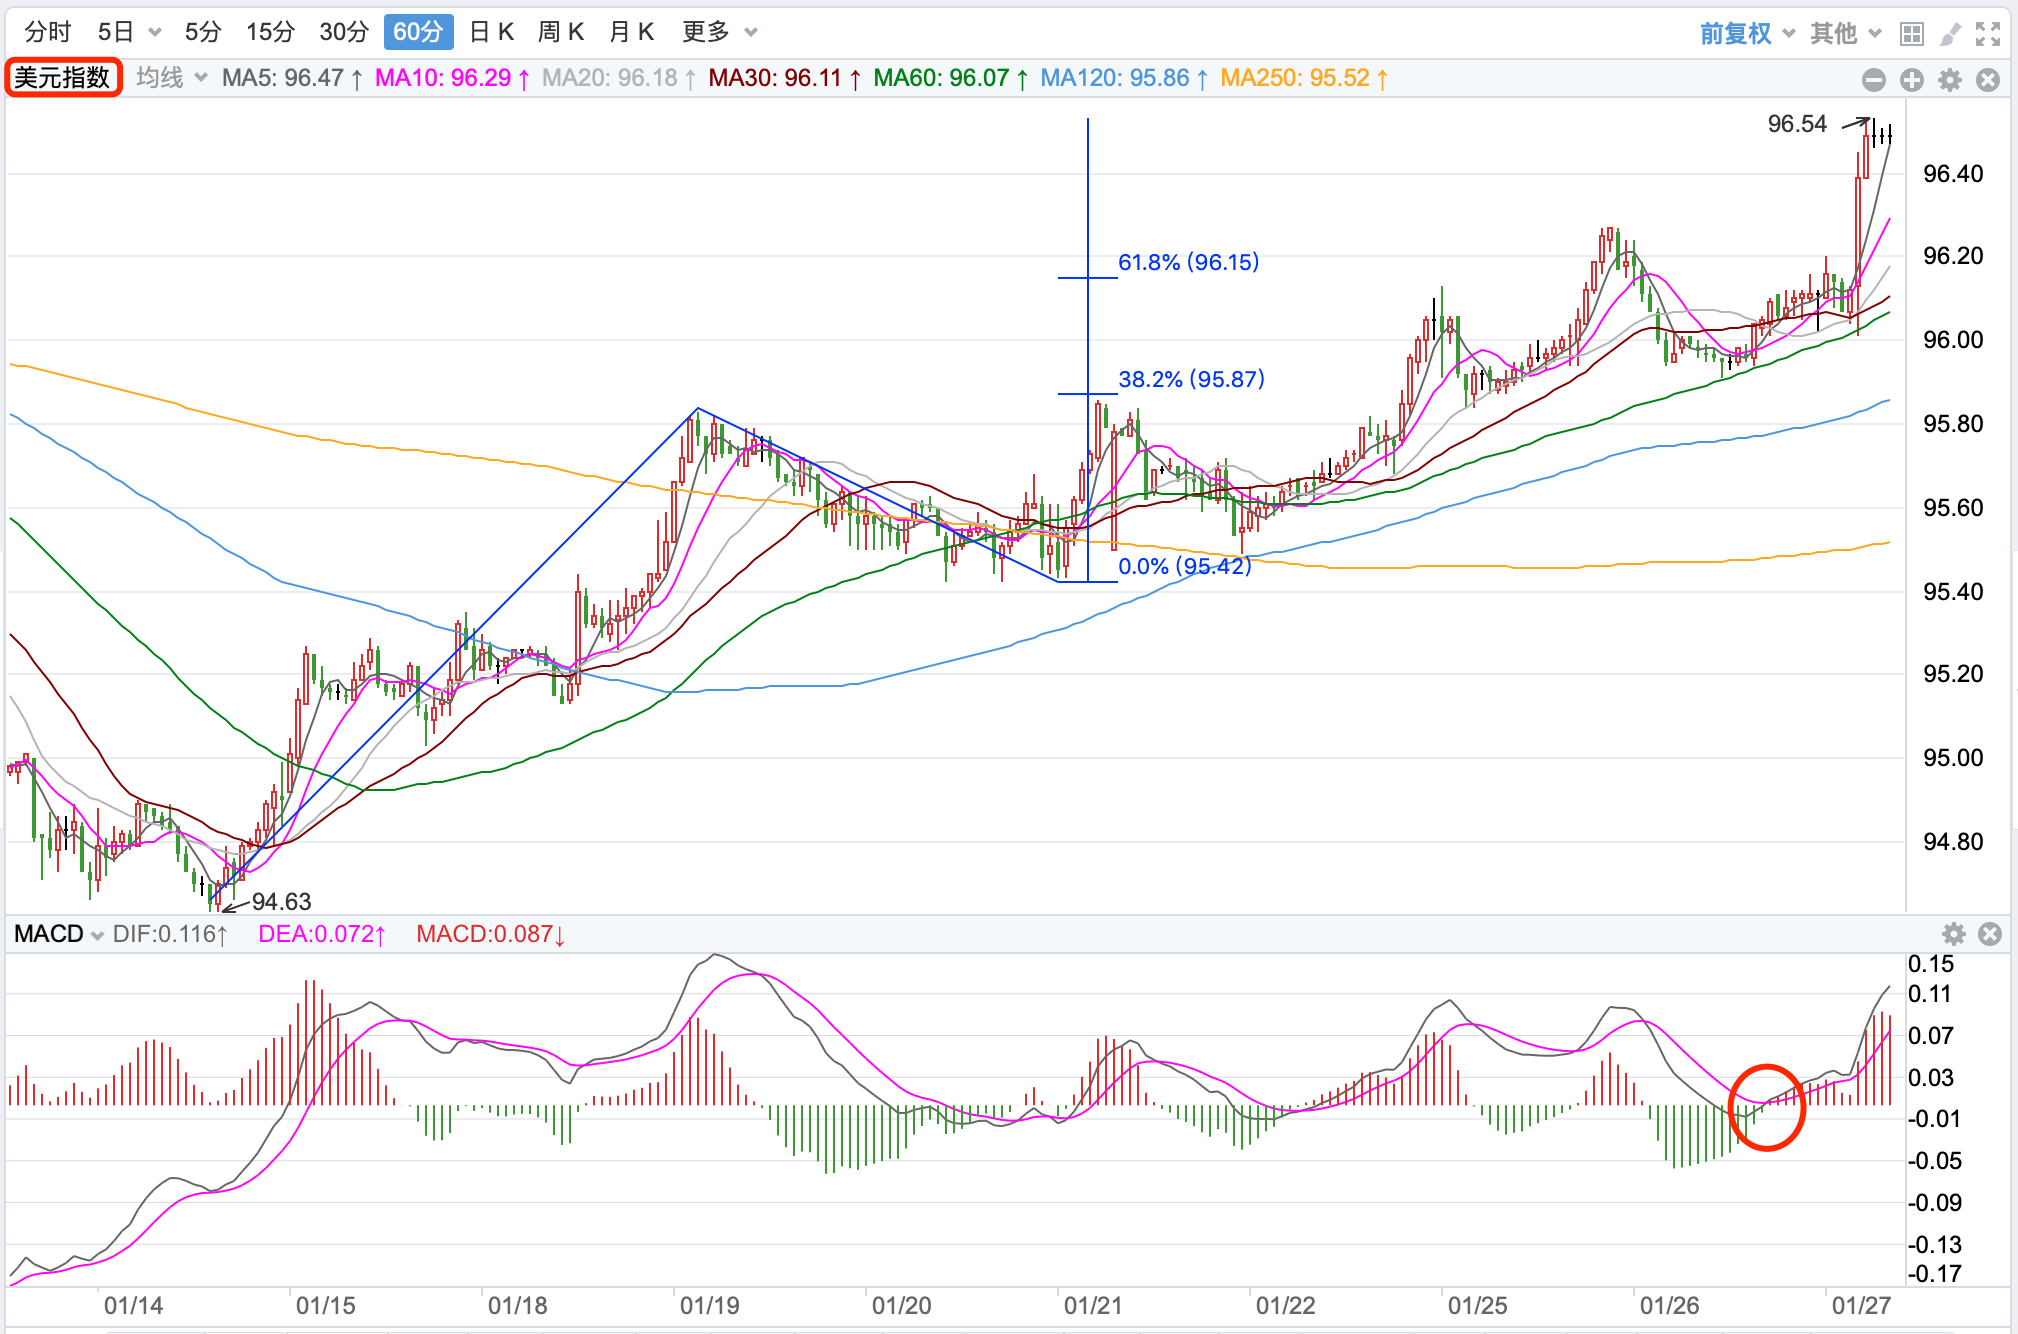The image size is (2018, 1334).
Task: Click the 61.8% (96.15) Fibonacci label
Action: (1188, 262)
